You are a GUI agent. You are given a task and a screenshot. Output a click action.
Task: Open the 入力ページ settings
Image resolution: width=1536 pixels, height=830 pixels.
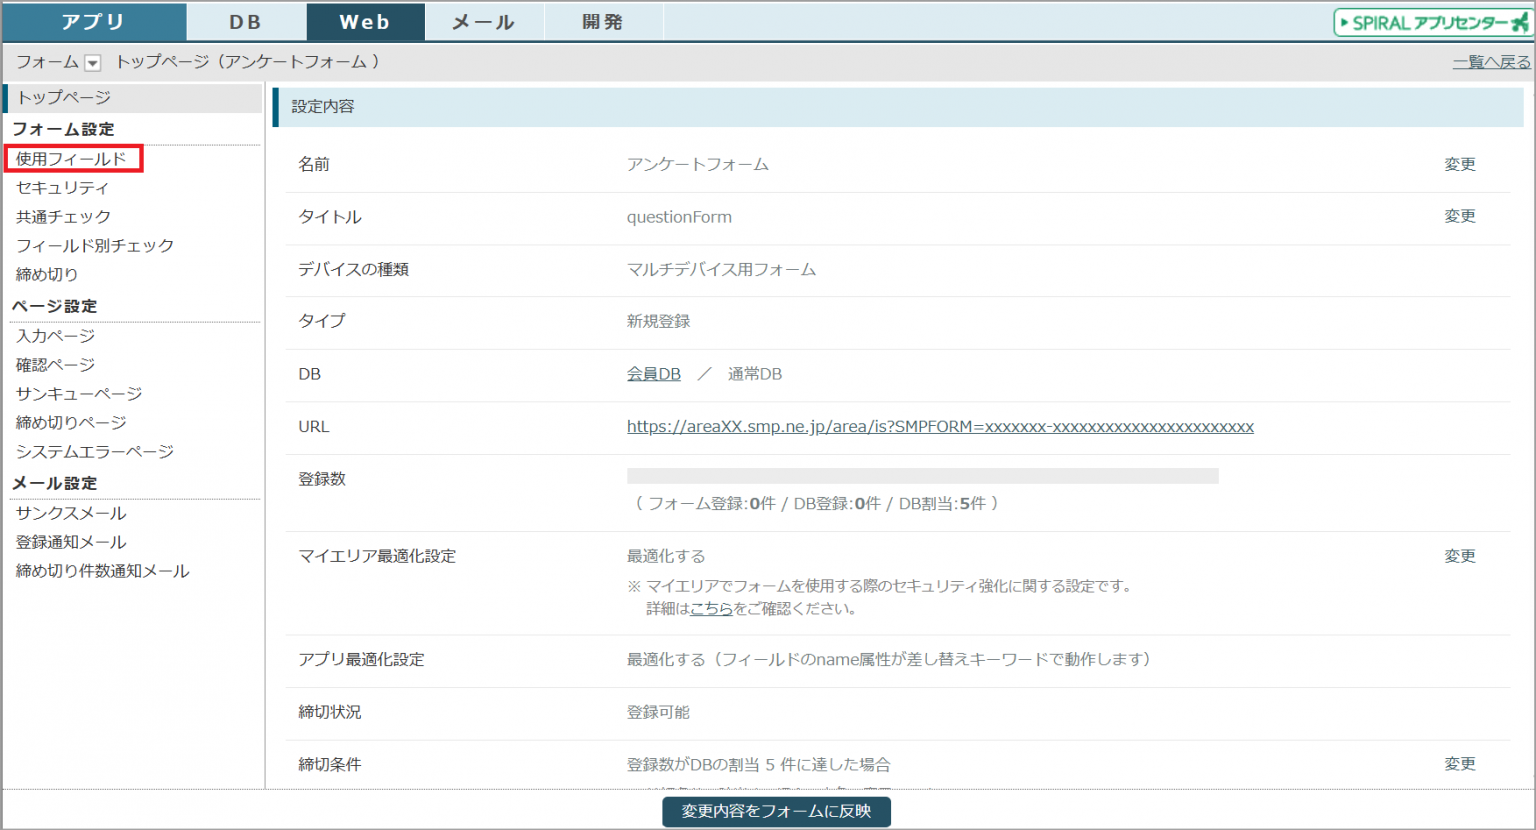(56, 336)
